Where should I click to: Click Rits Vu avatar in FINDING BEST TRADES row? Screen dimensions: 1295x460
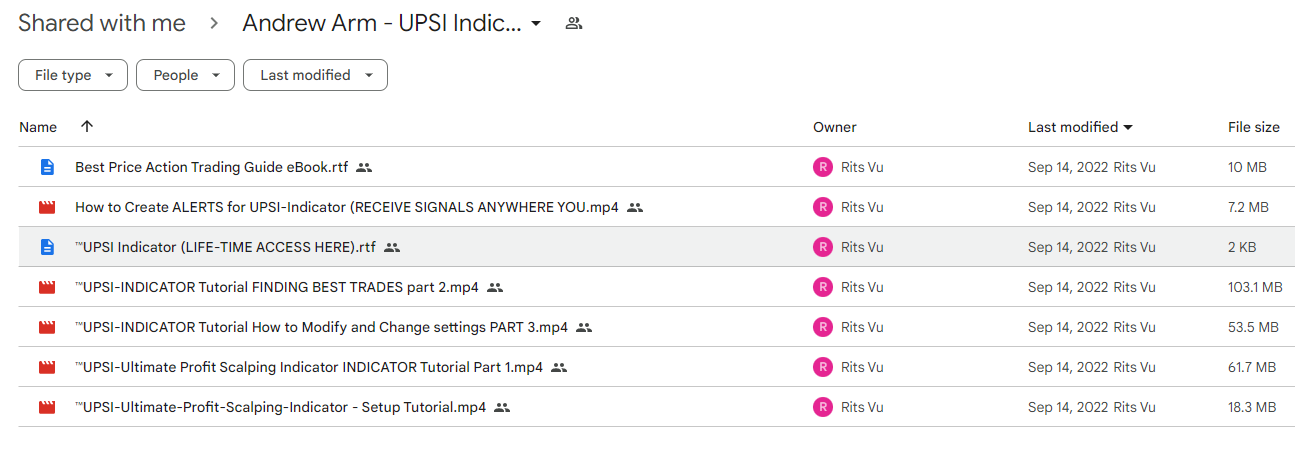(x=823, y=287)
